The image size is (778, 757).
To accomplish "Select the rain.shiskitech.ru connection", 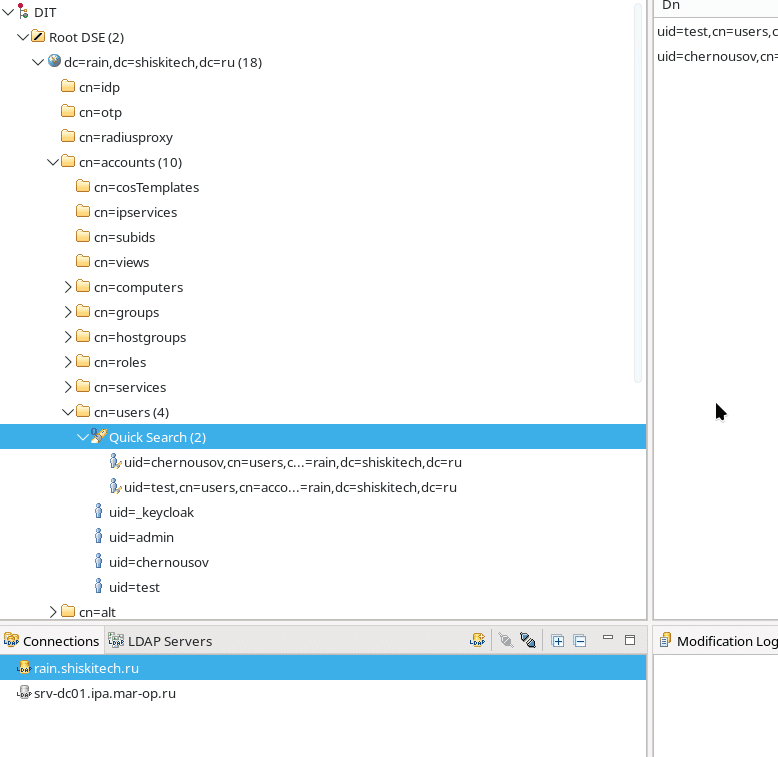I will pyautogui.click(x=323, y=668).
